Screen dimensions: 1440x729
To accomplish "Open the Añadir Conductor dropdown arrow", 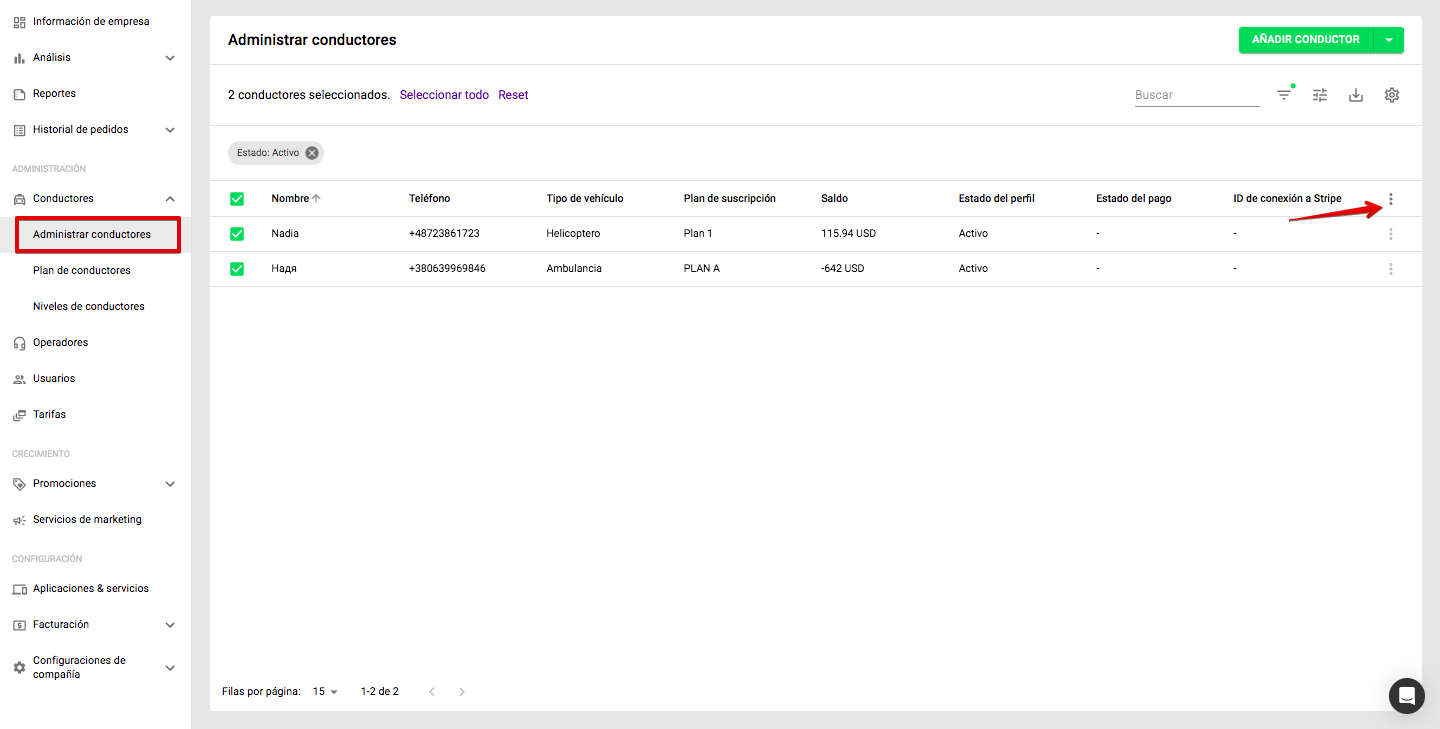I will point(1389,40).
